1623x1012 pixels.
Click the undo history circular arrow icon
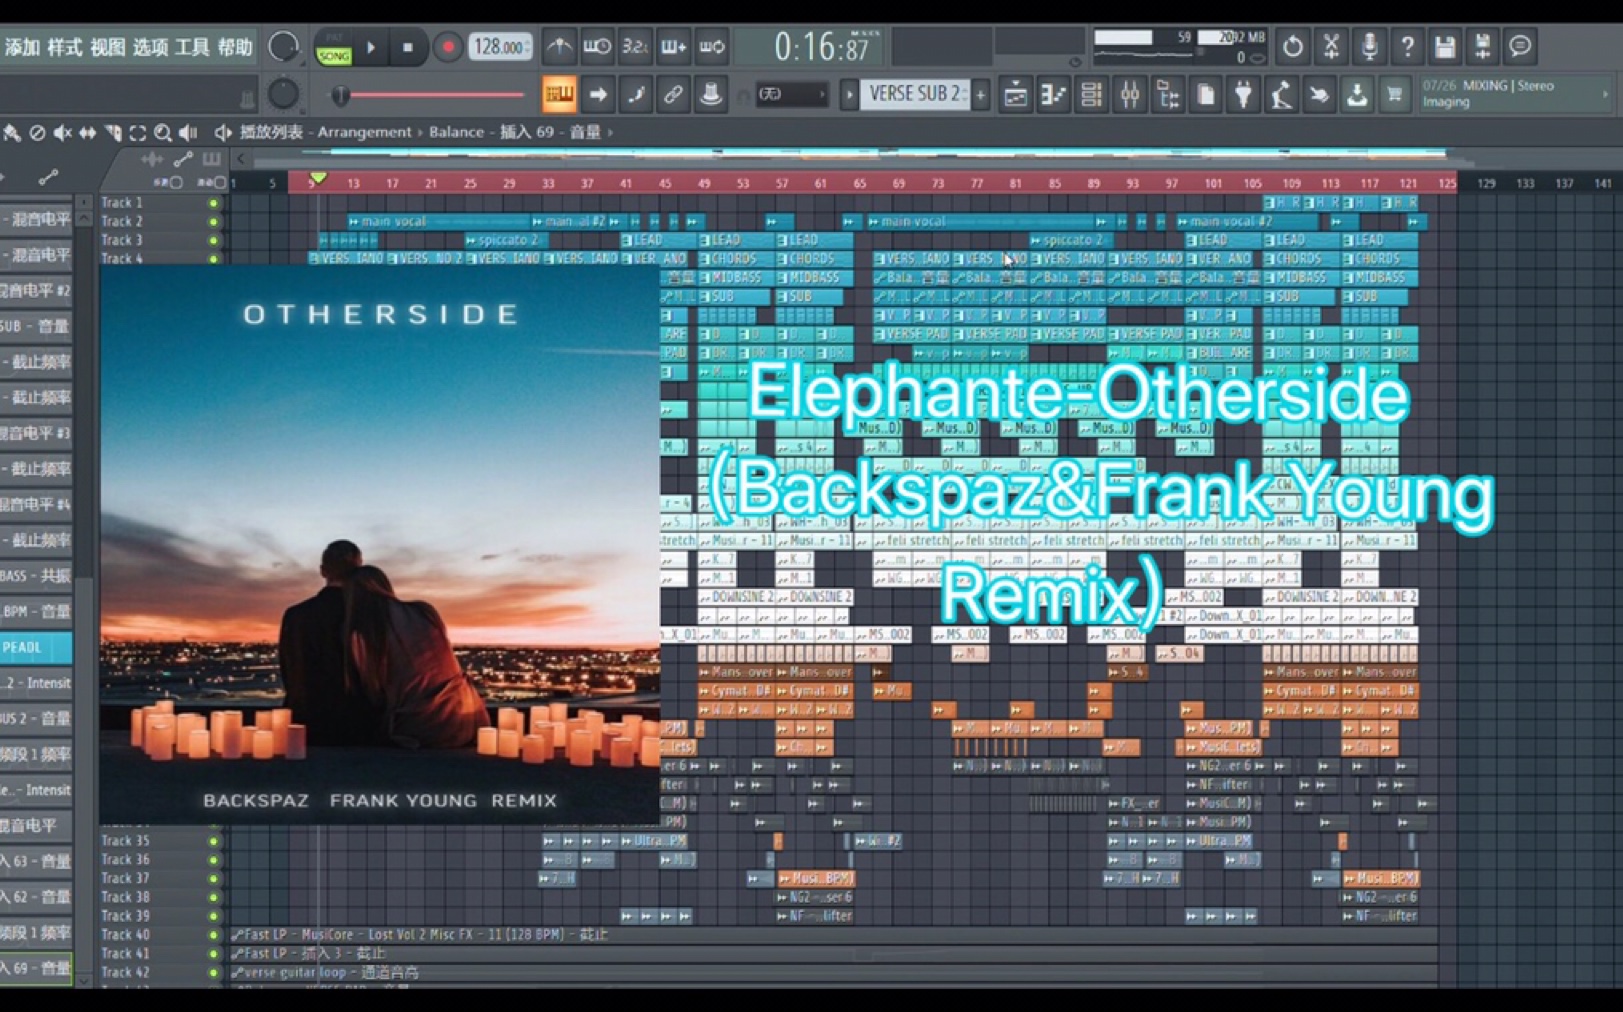click(1293, 47)
